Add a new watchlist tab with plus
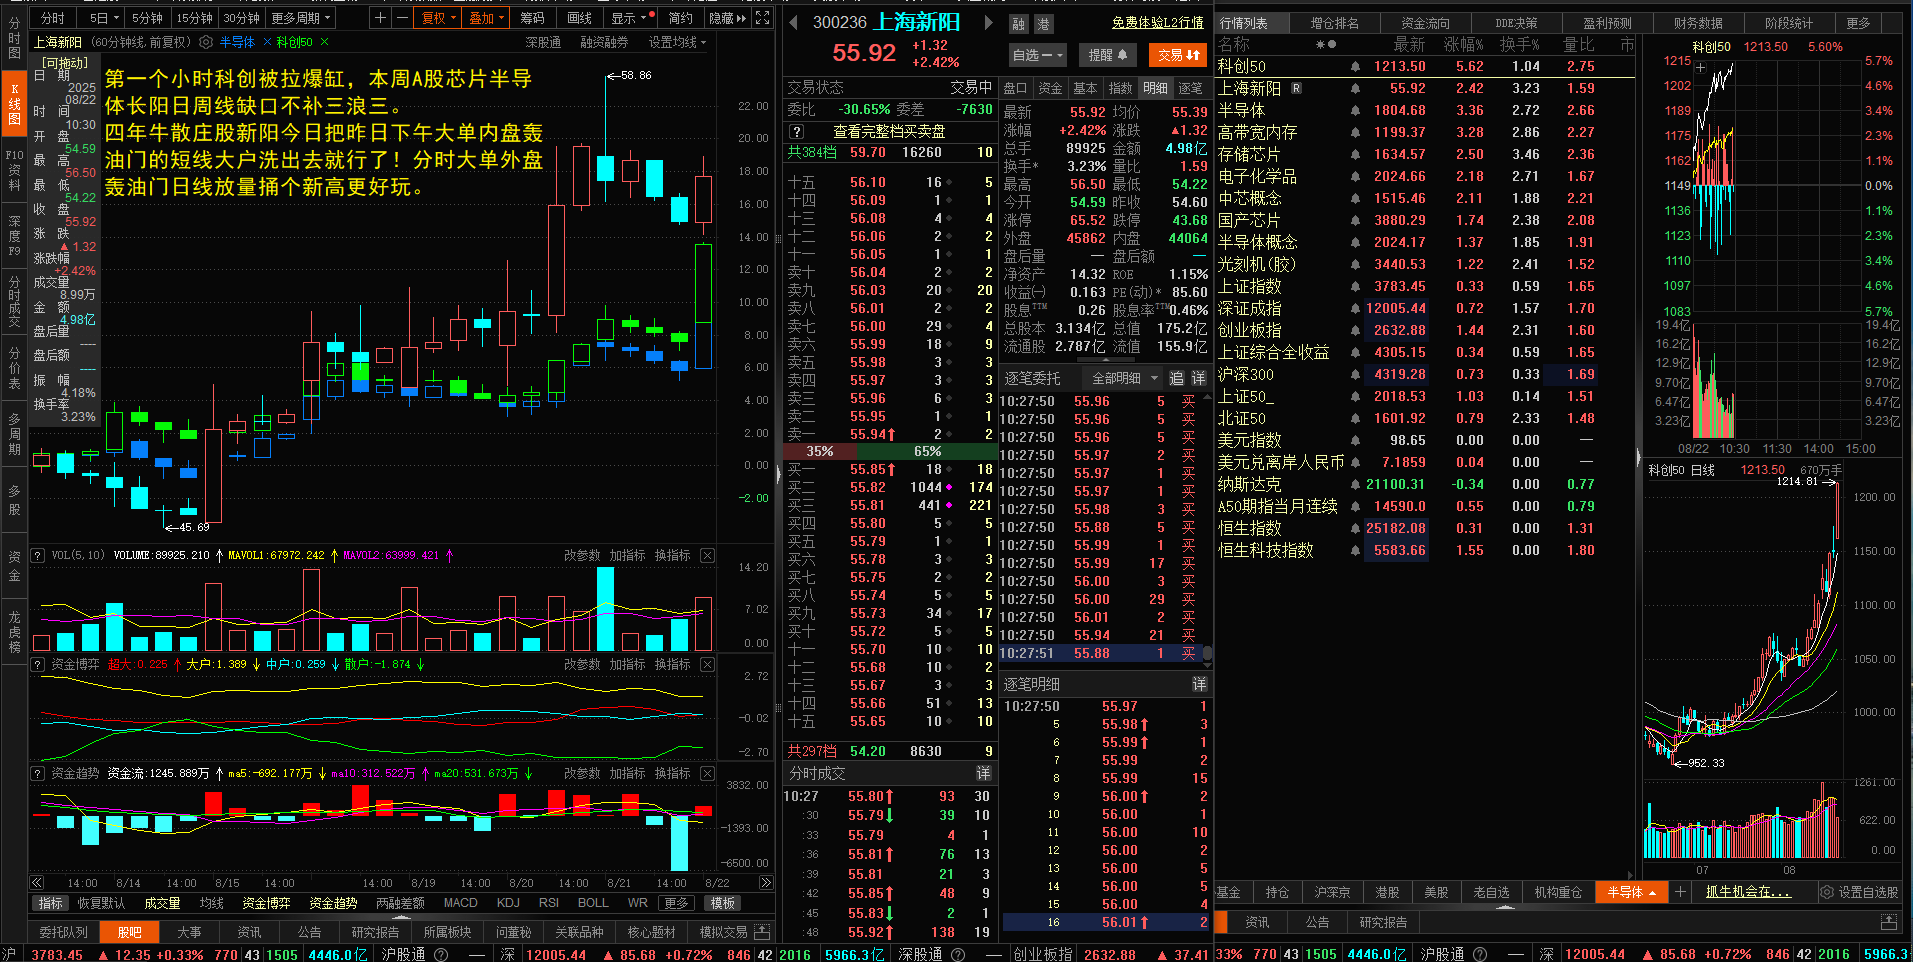This screenshot has height=962, width=1913. 1681,892
